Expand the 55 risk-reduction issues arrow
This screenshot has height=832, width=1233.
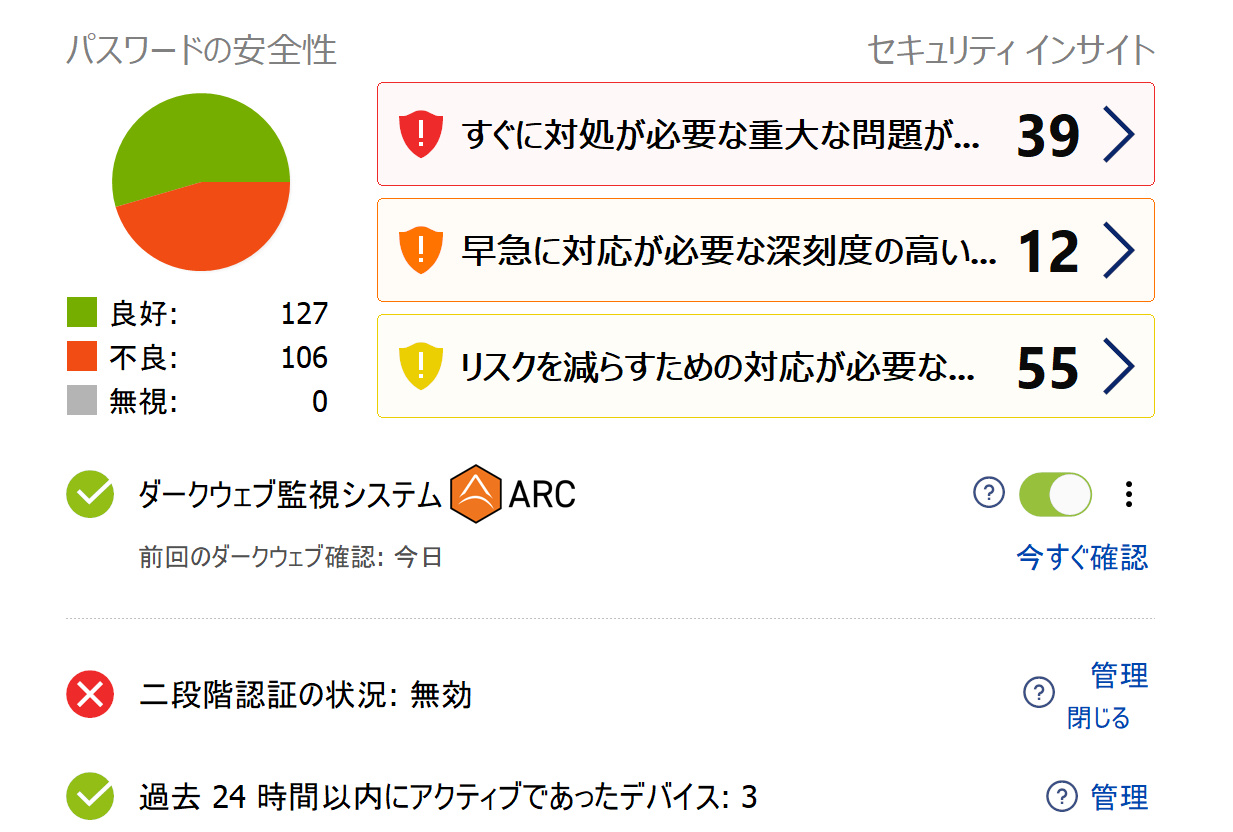click(x=1119, y=367)
